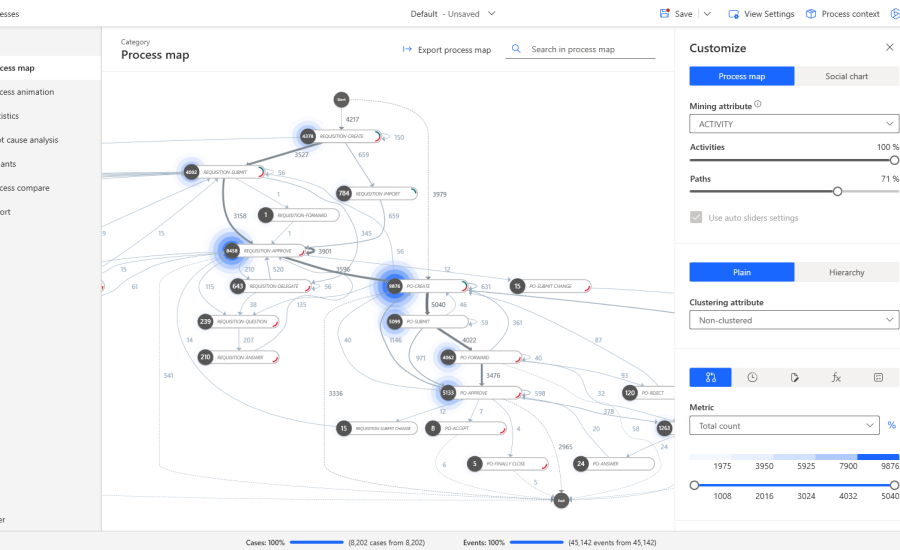Select the fx custom metrics icon

[x=836, y=377]
